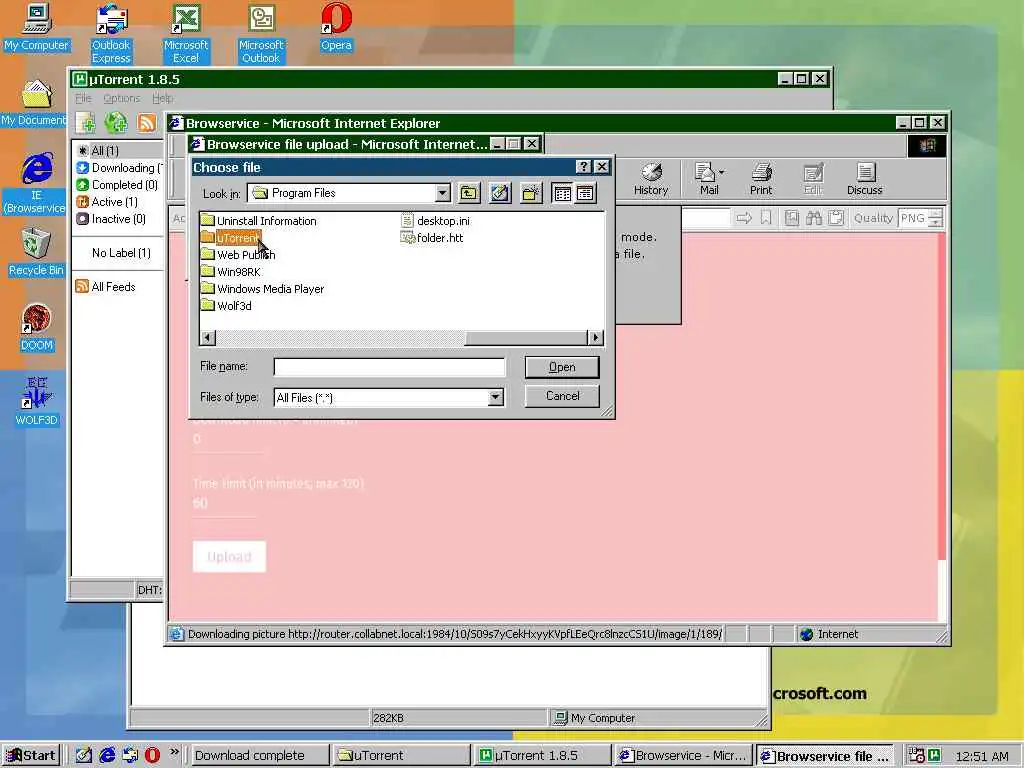Open the Mail dropdown arrow in IE toolbar
The image size is (1024, 768).
point(721,172)
